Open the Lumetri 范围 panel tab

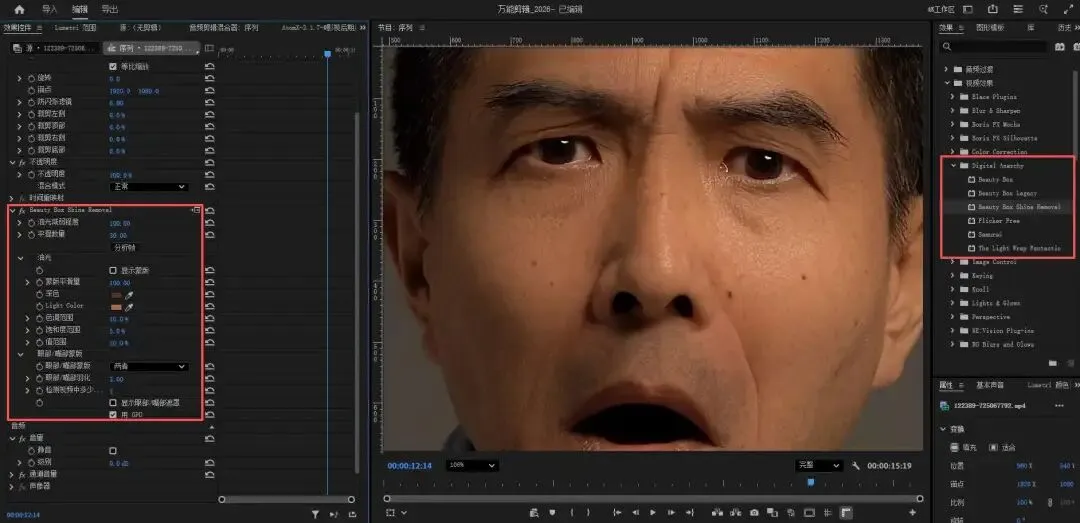pyautogui.click(x=74, y=28)
